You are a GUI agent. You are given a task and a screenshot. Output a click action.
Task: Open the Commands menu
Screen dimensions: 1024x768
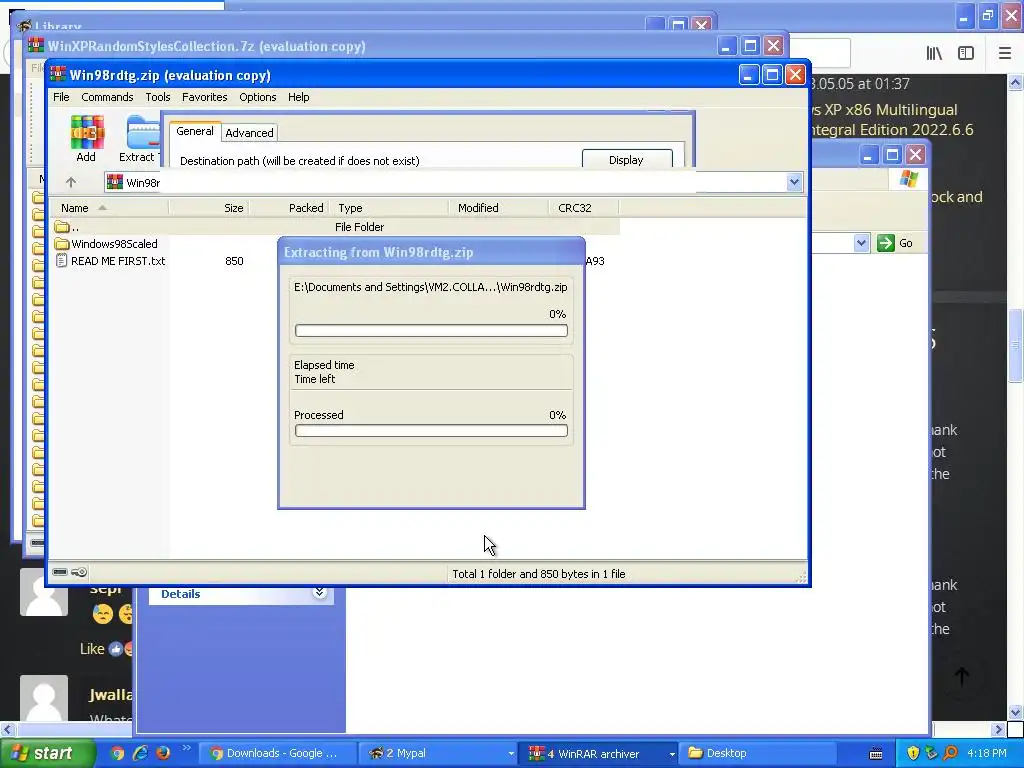107,97
